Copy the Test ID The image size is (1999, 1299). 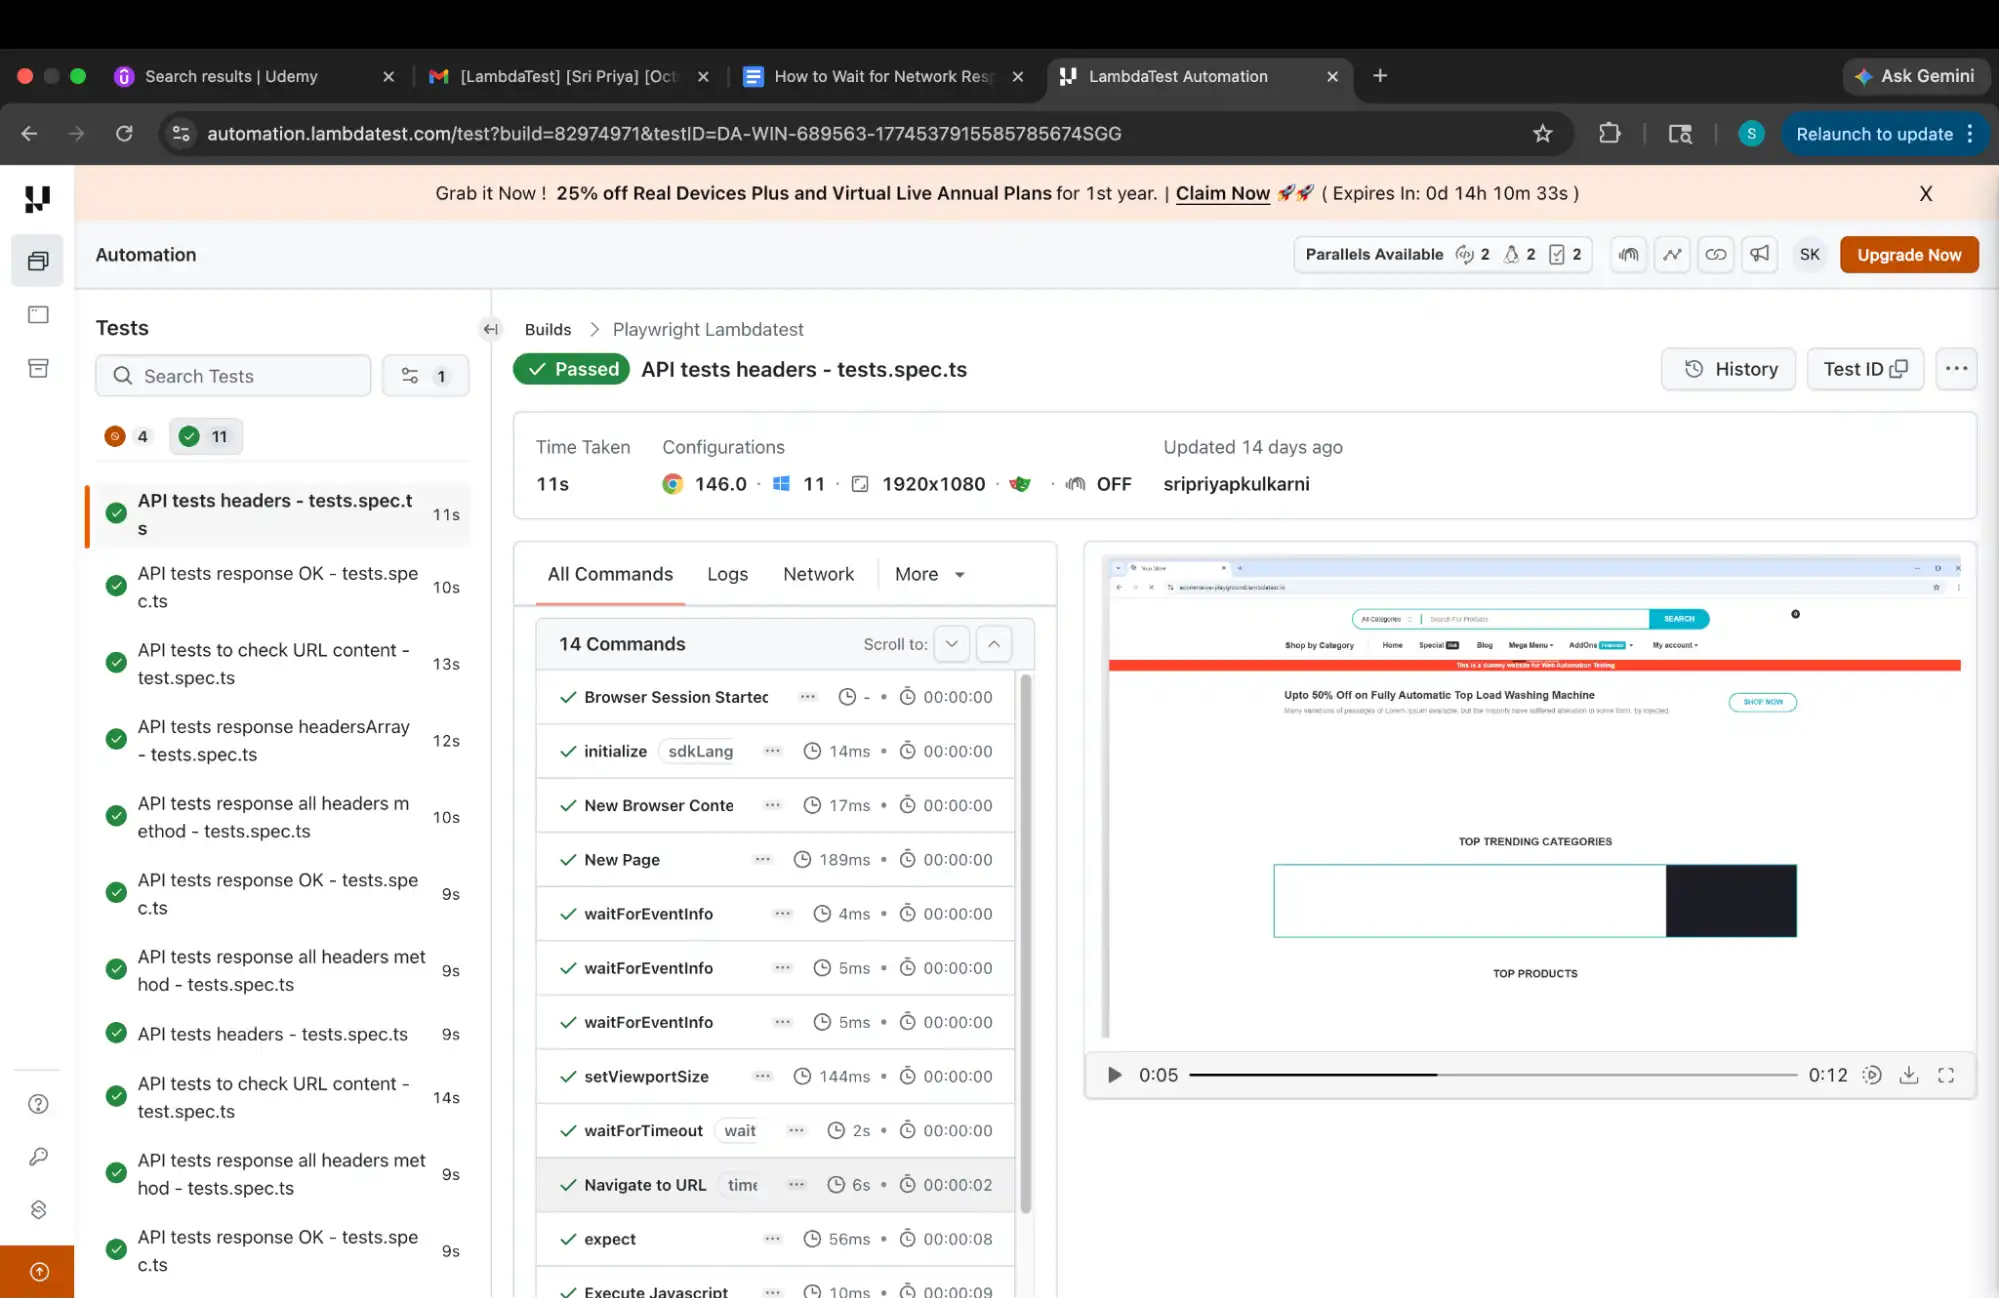tap(1865, 369)
